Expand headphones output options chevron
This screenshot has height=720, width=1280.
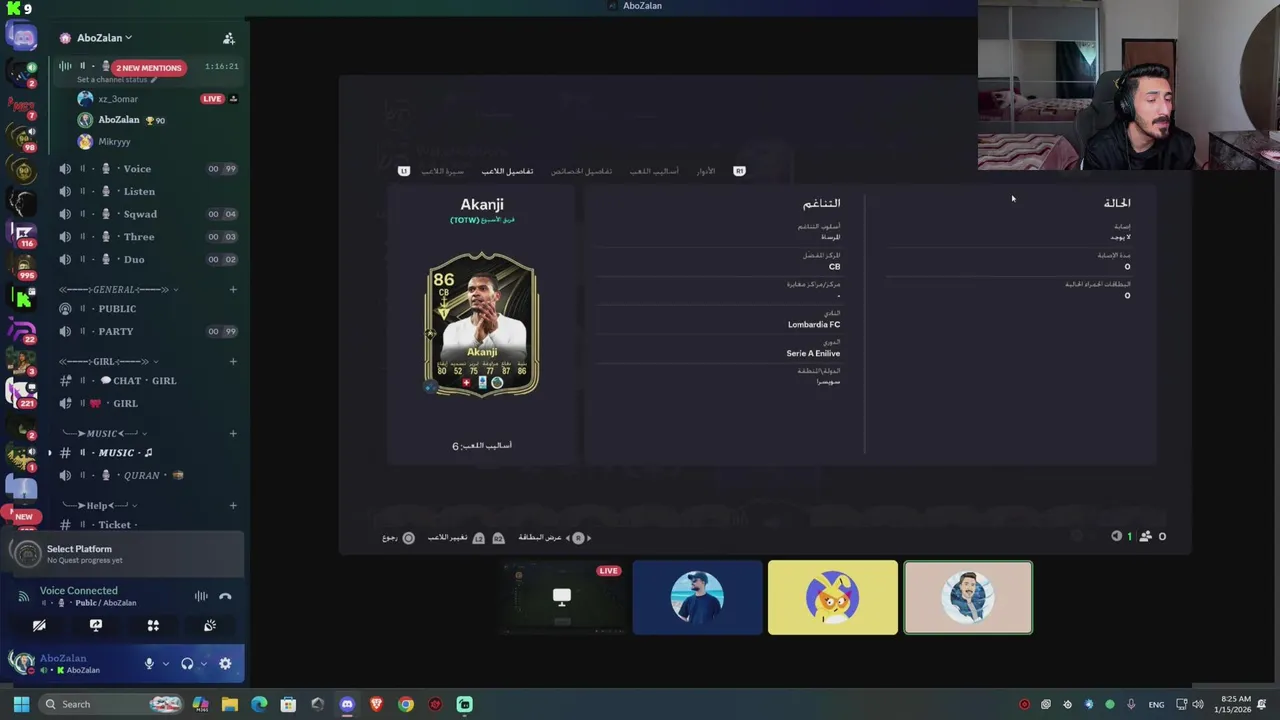pos(203,663)
